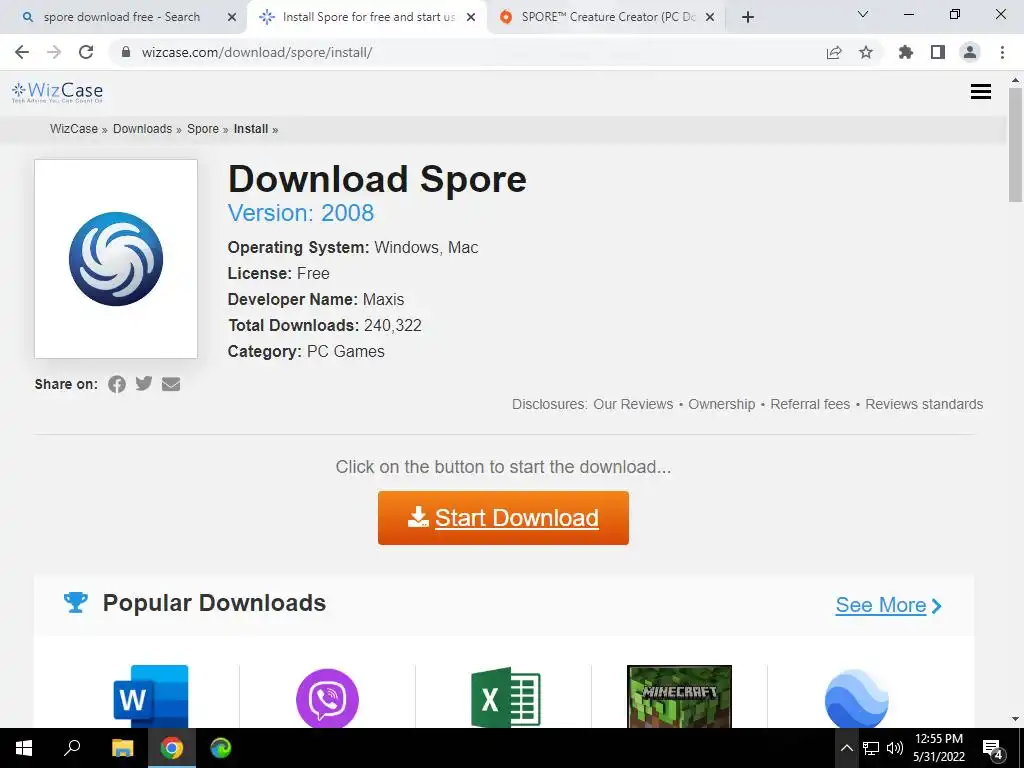Click the 'Download Spore' heading

pos(377,179)
